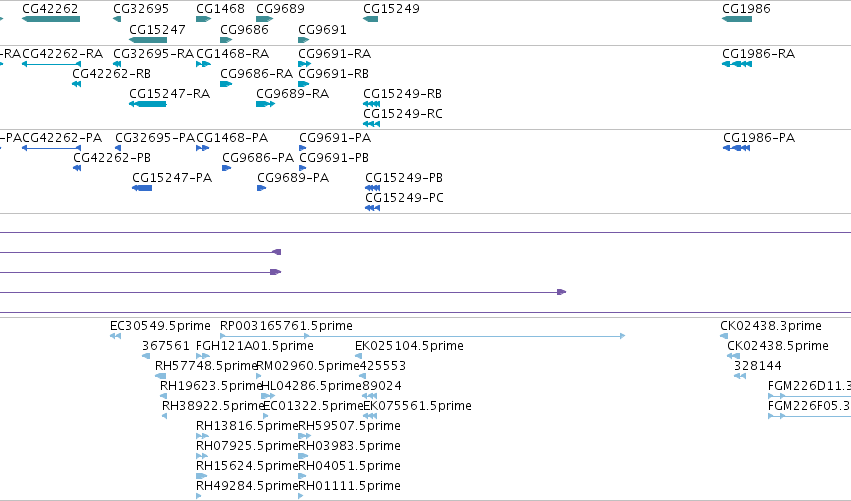
Task: Select the RP003165761.5prime EST label
Action: click(x=287, y=326)
